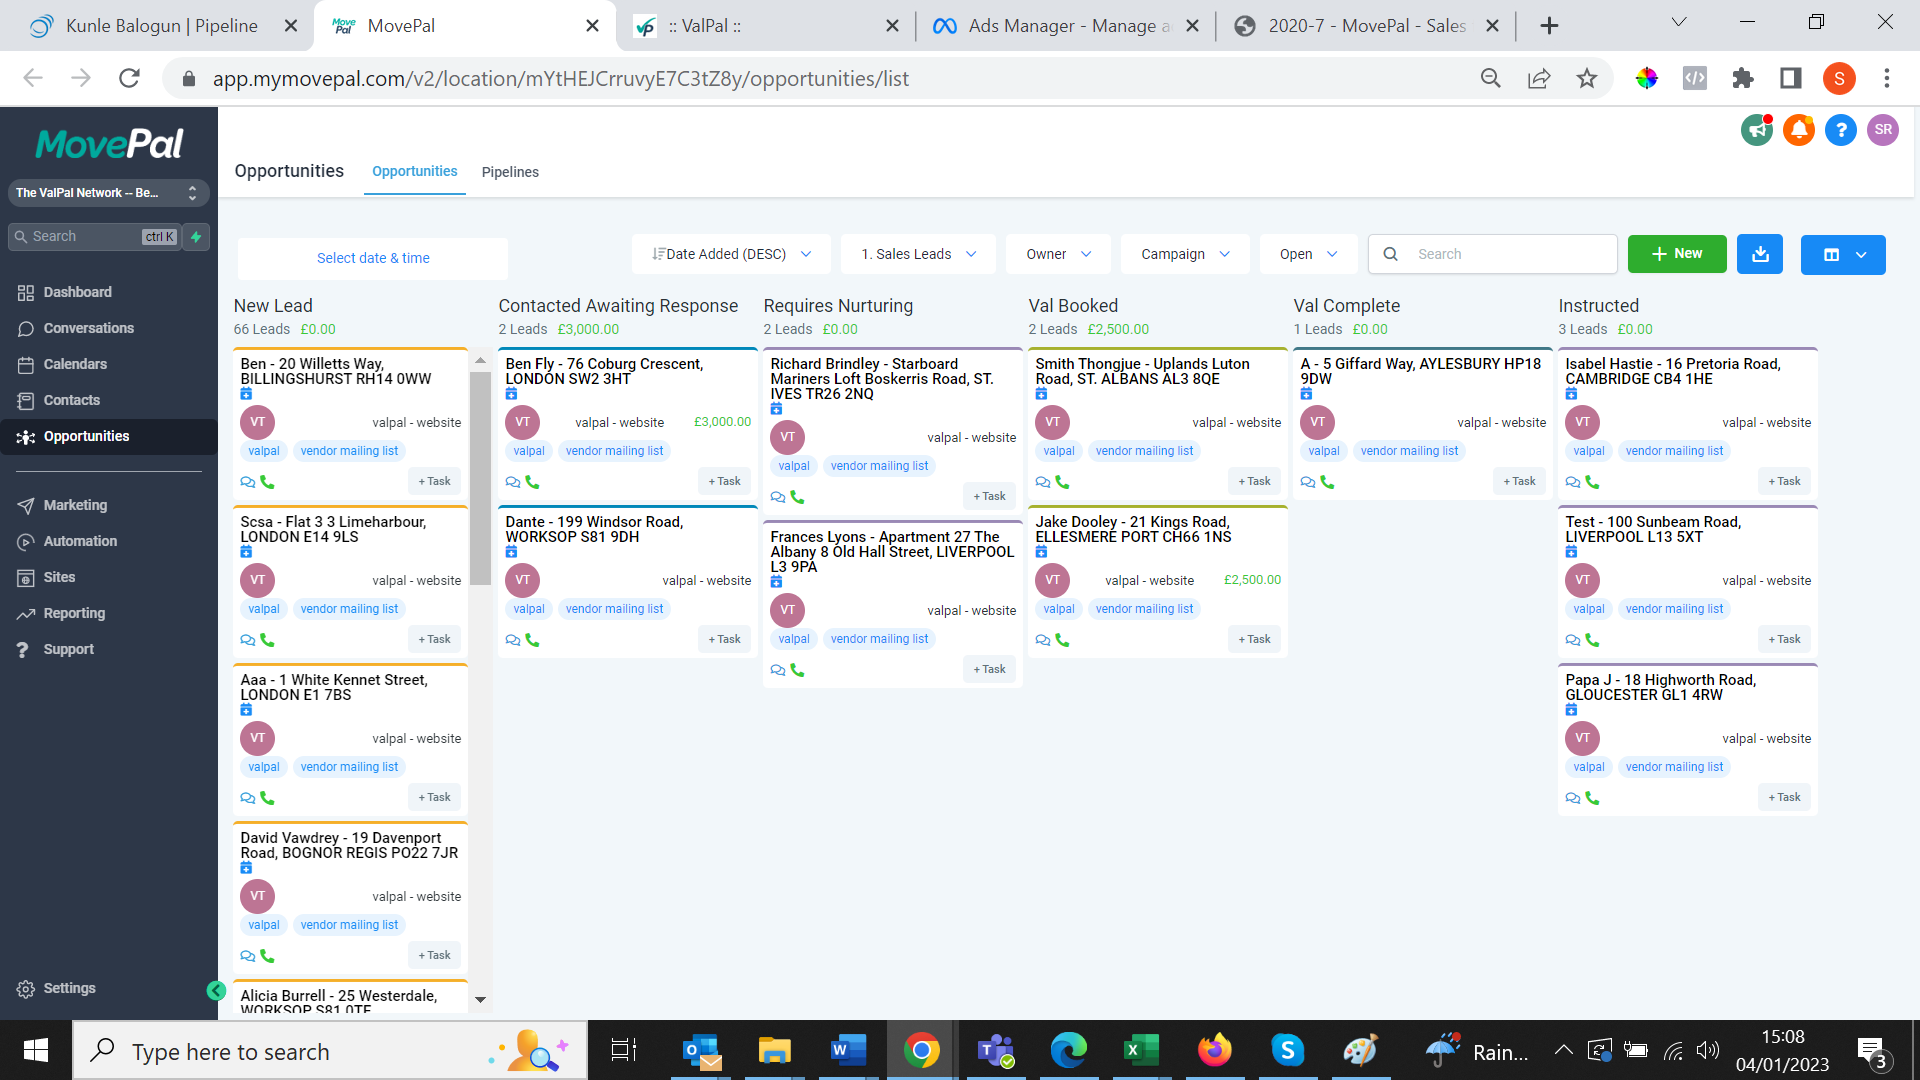
Task: Switch to the Pipelines tab
Action: pyautogui.click(x=510, y=172)
